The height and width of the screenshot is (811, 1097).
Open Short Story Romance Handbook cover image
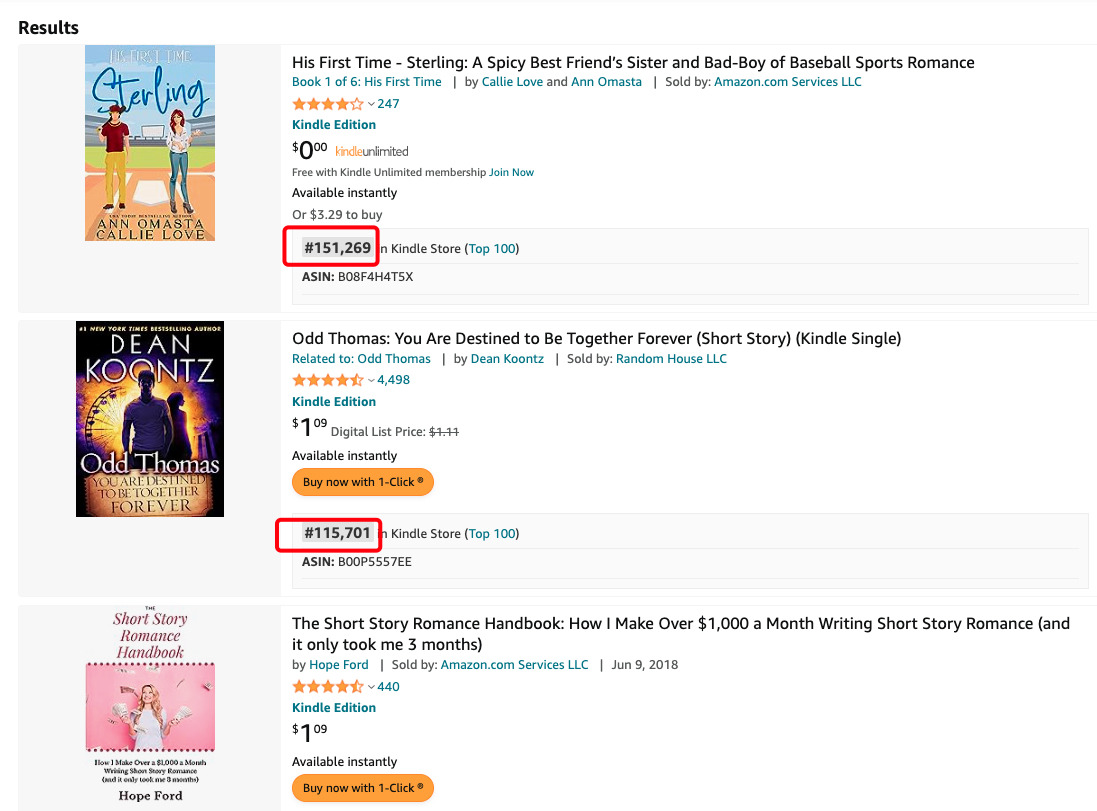point(150,705)
